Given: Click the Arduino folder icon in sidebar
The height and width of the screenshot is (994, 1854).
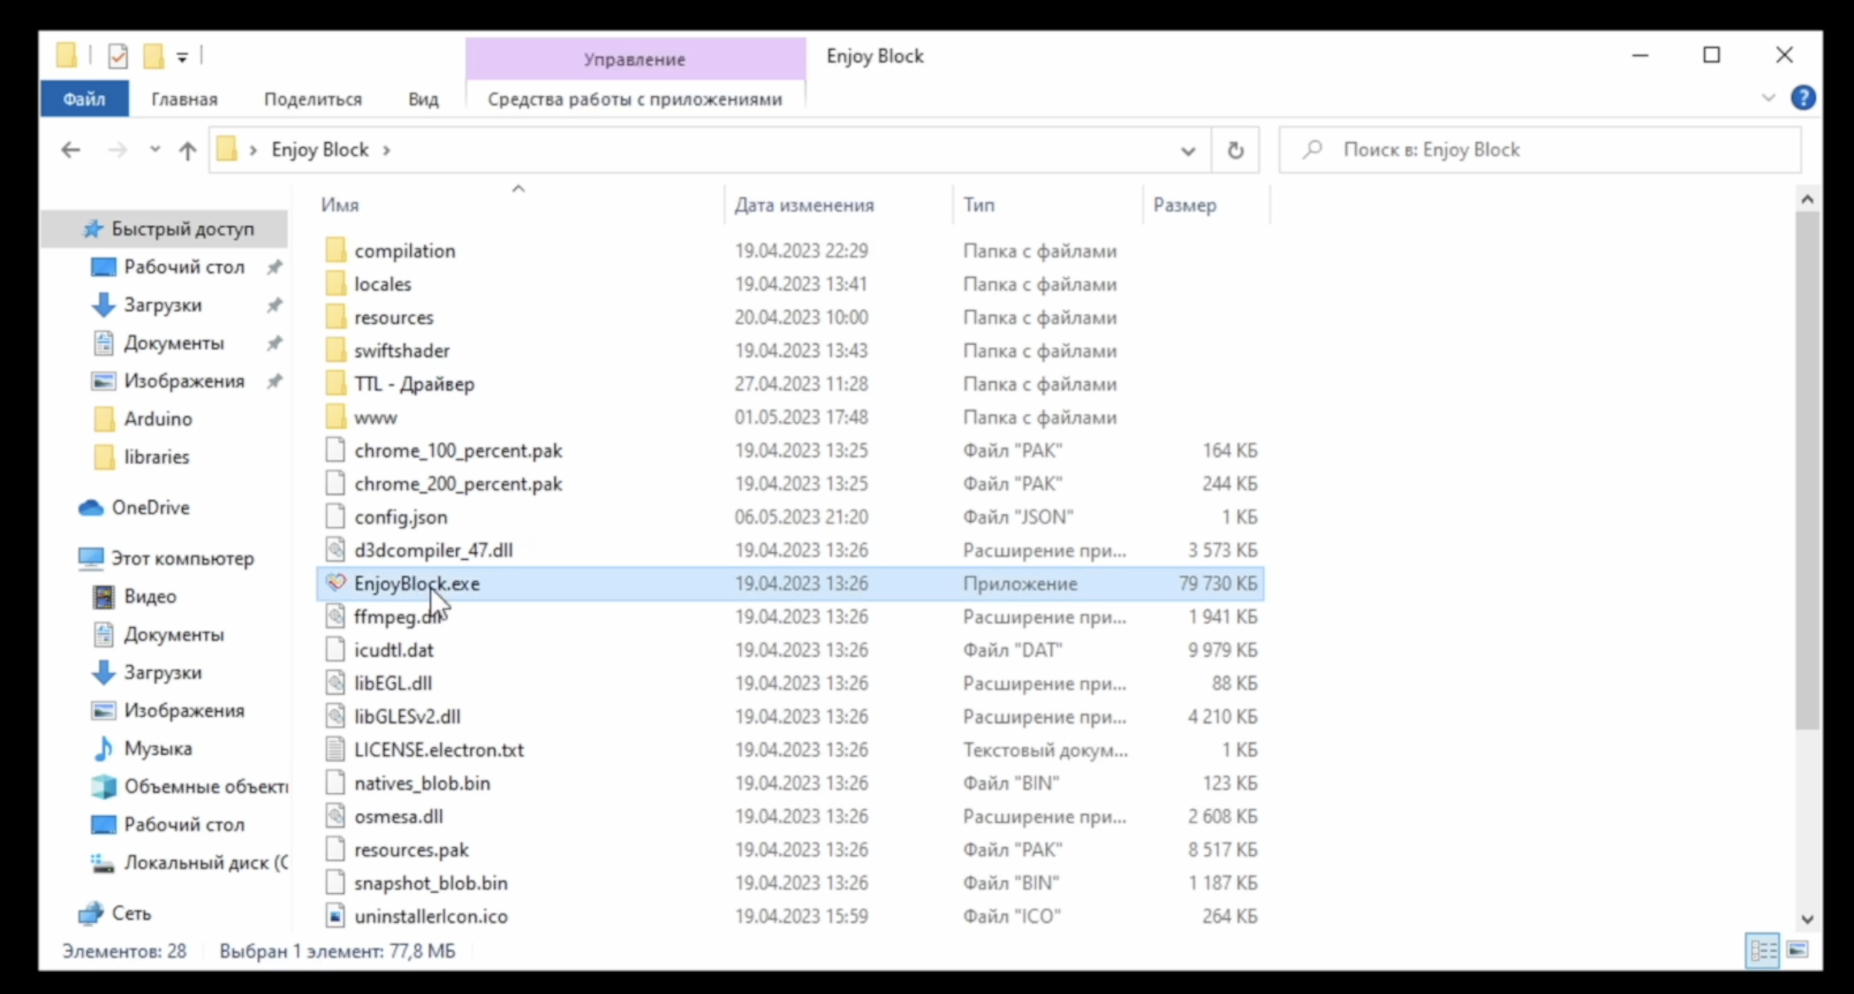Looking at the screenshot, I should pyautogui.click(x=104, y=419).
